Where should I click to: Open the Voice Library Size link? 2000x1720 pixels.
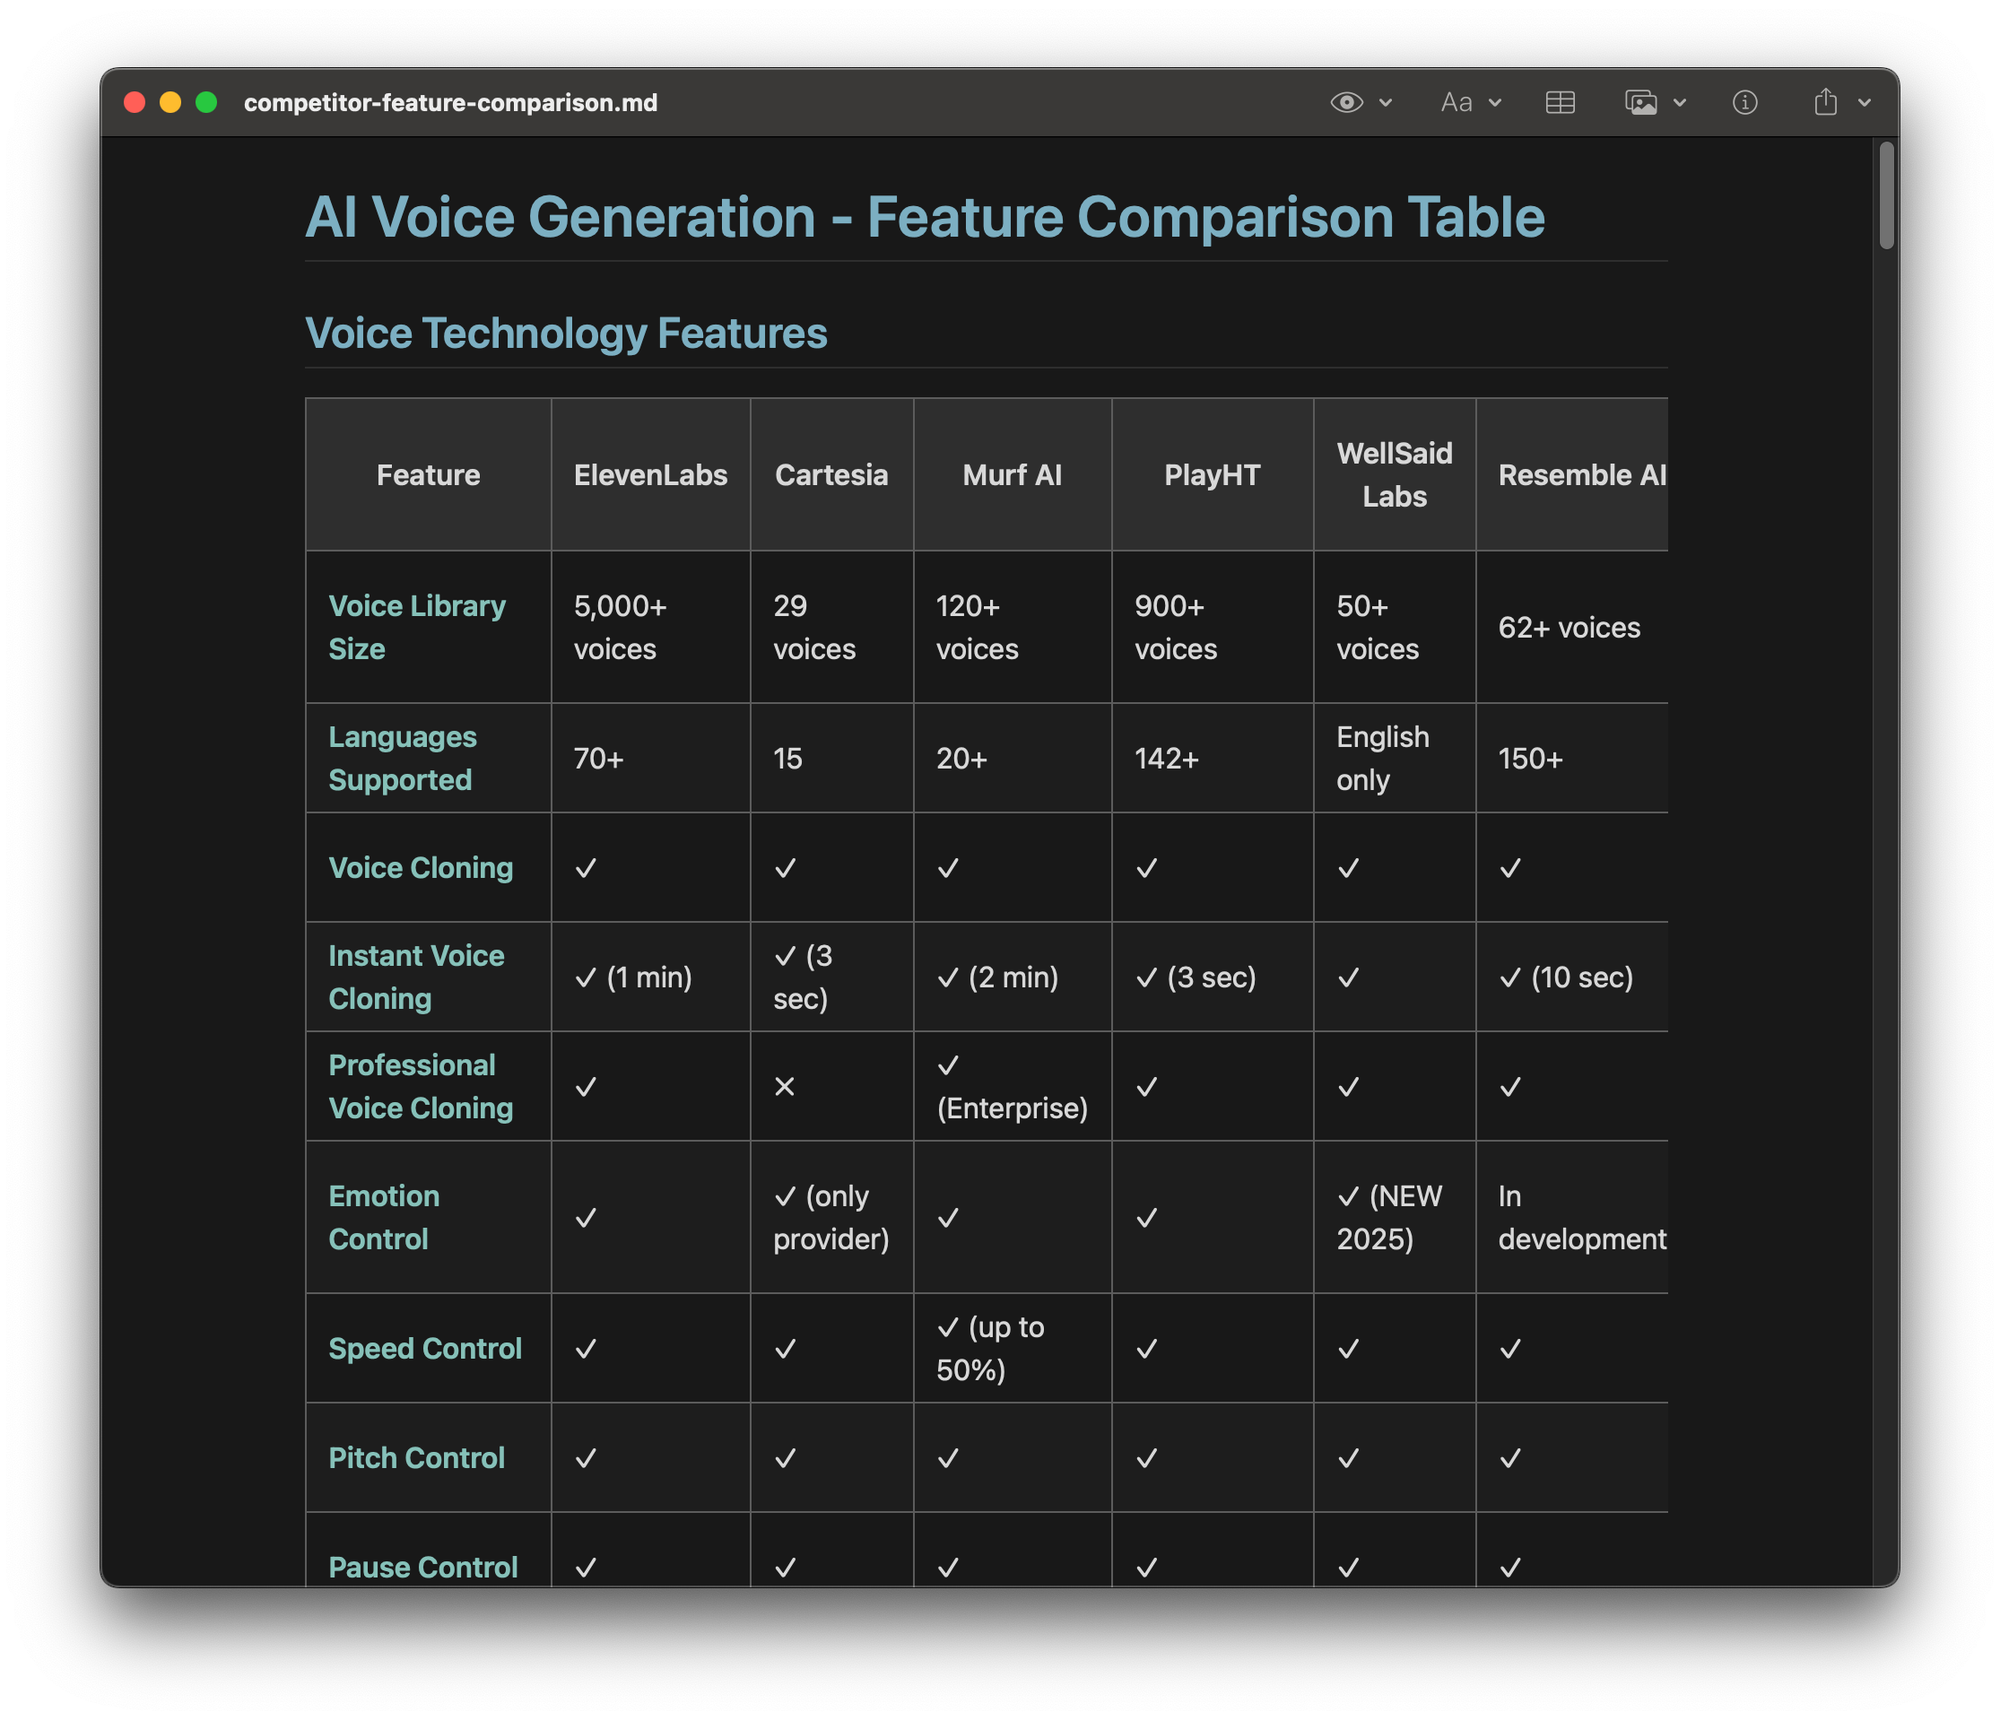(416, 627)
